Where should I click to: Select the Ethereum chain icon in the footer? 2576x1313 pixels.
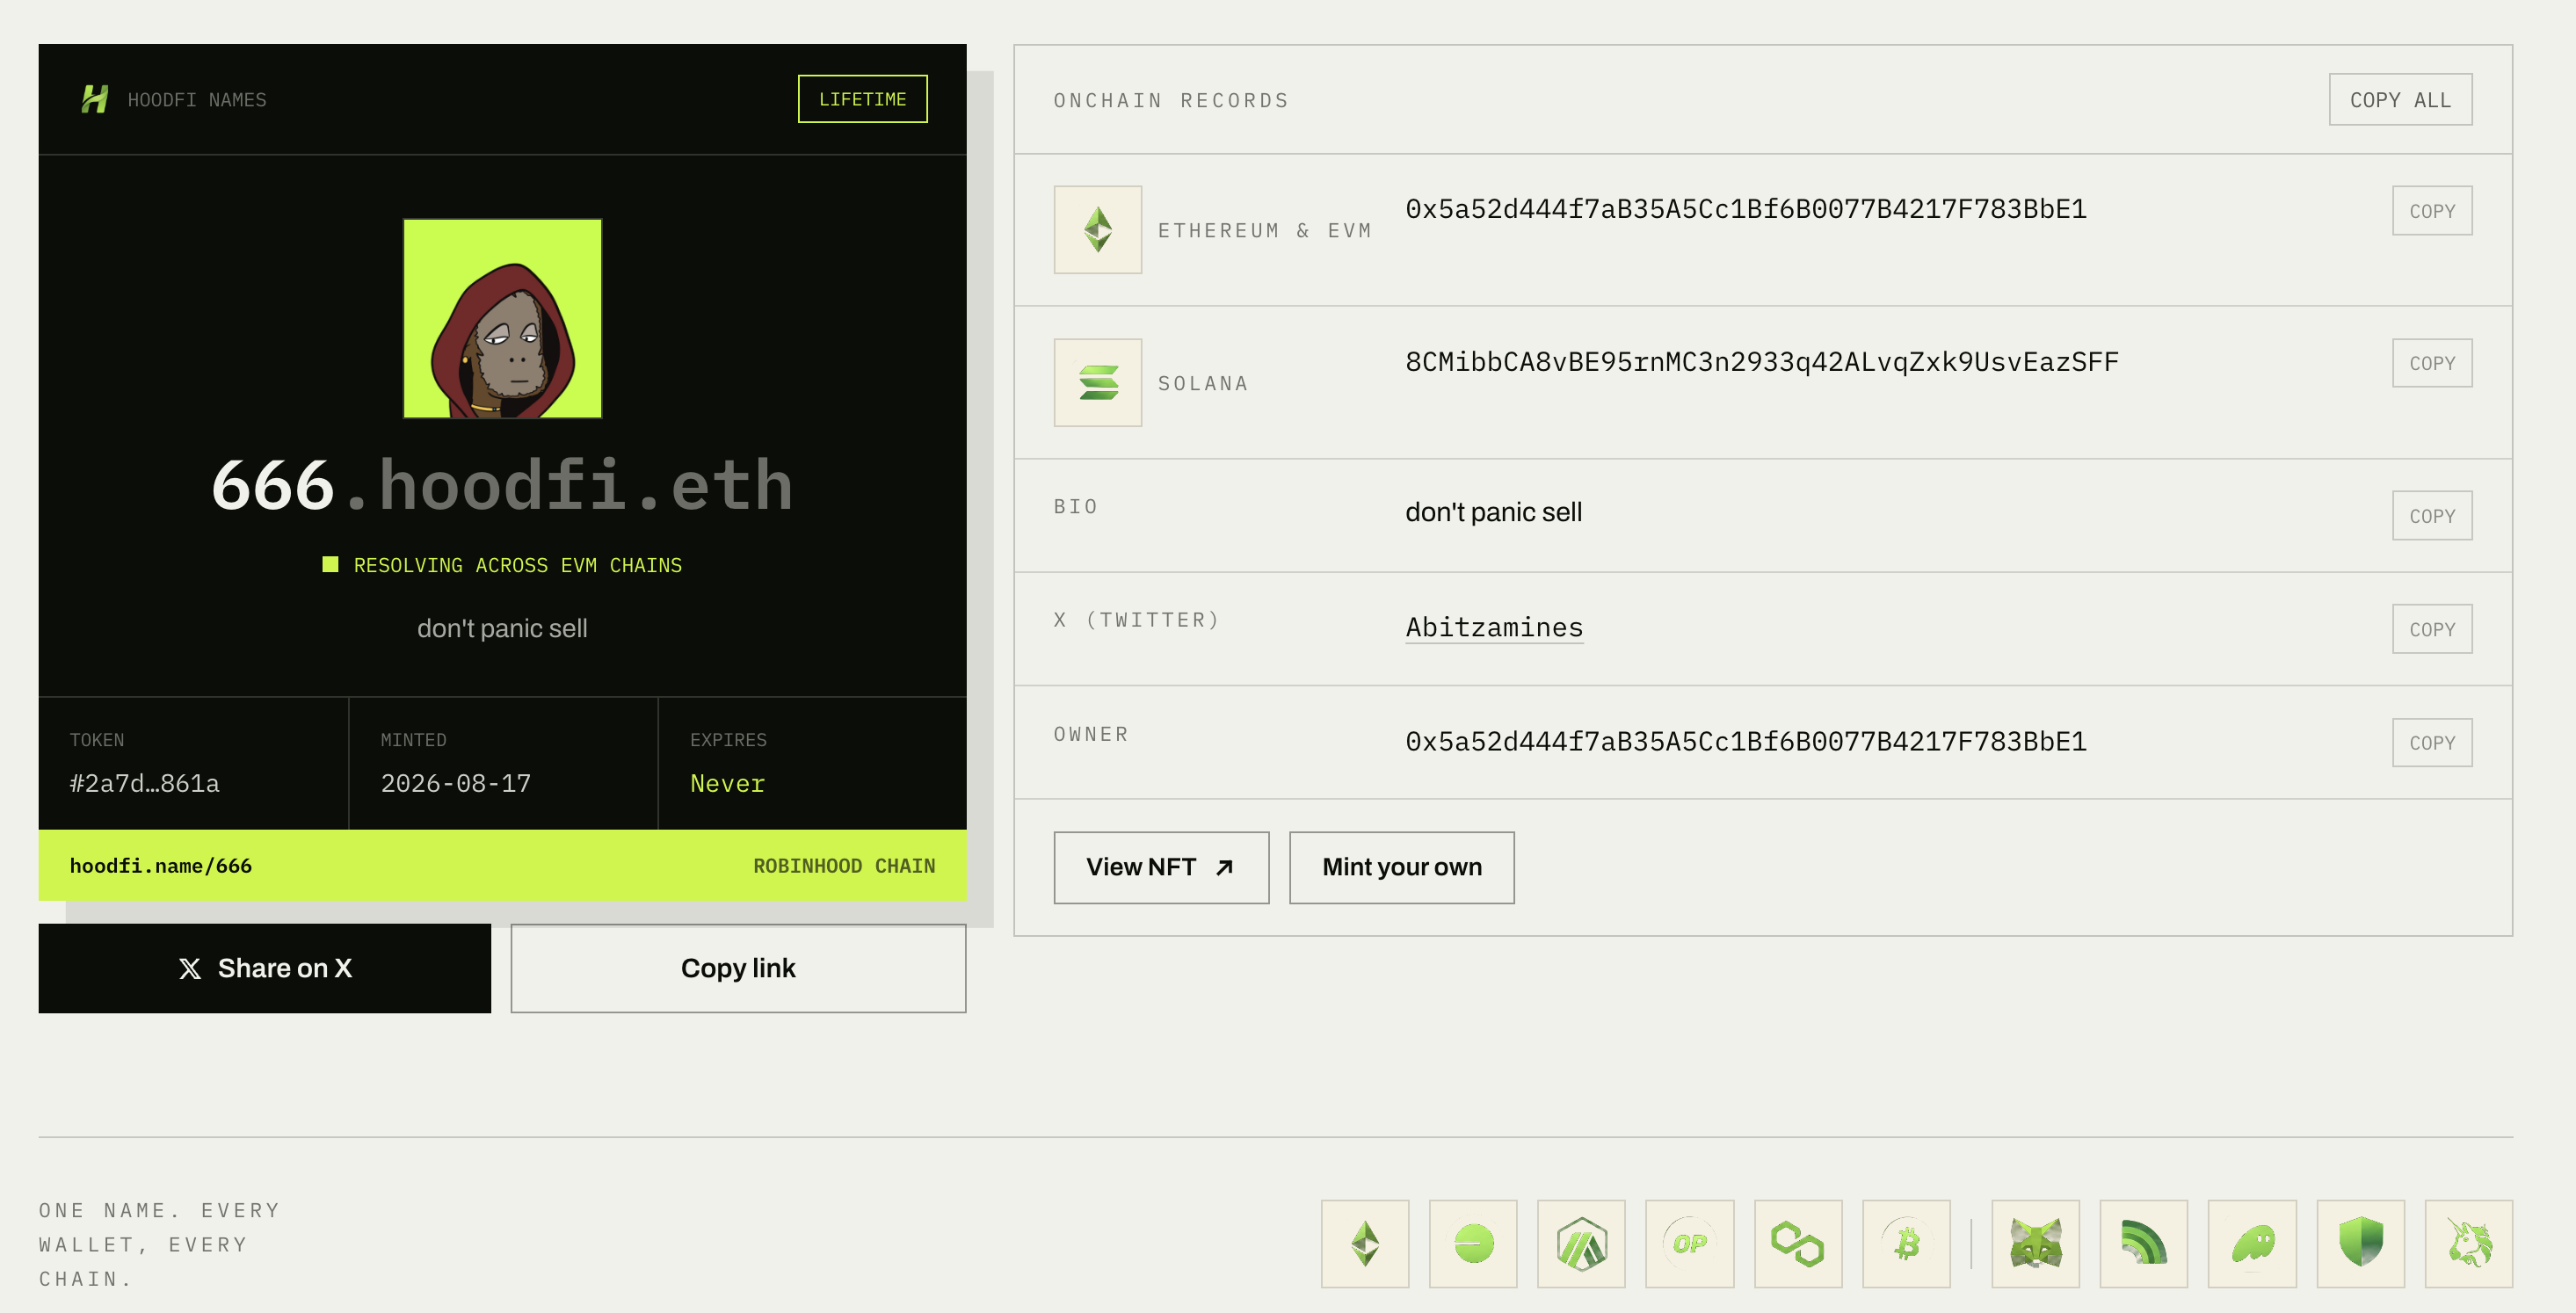[1365, 1243]
